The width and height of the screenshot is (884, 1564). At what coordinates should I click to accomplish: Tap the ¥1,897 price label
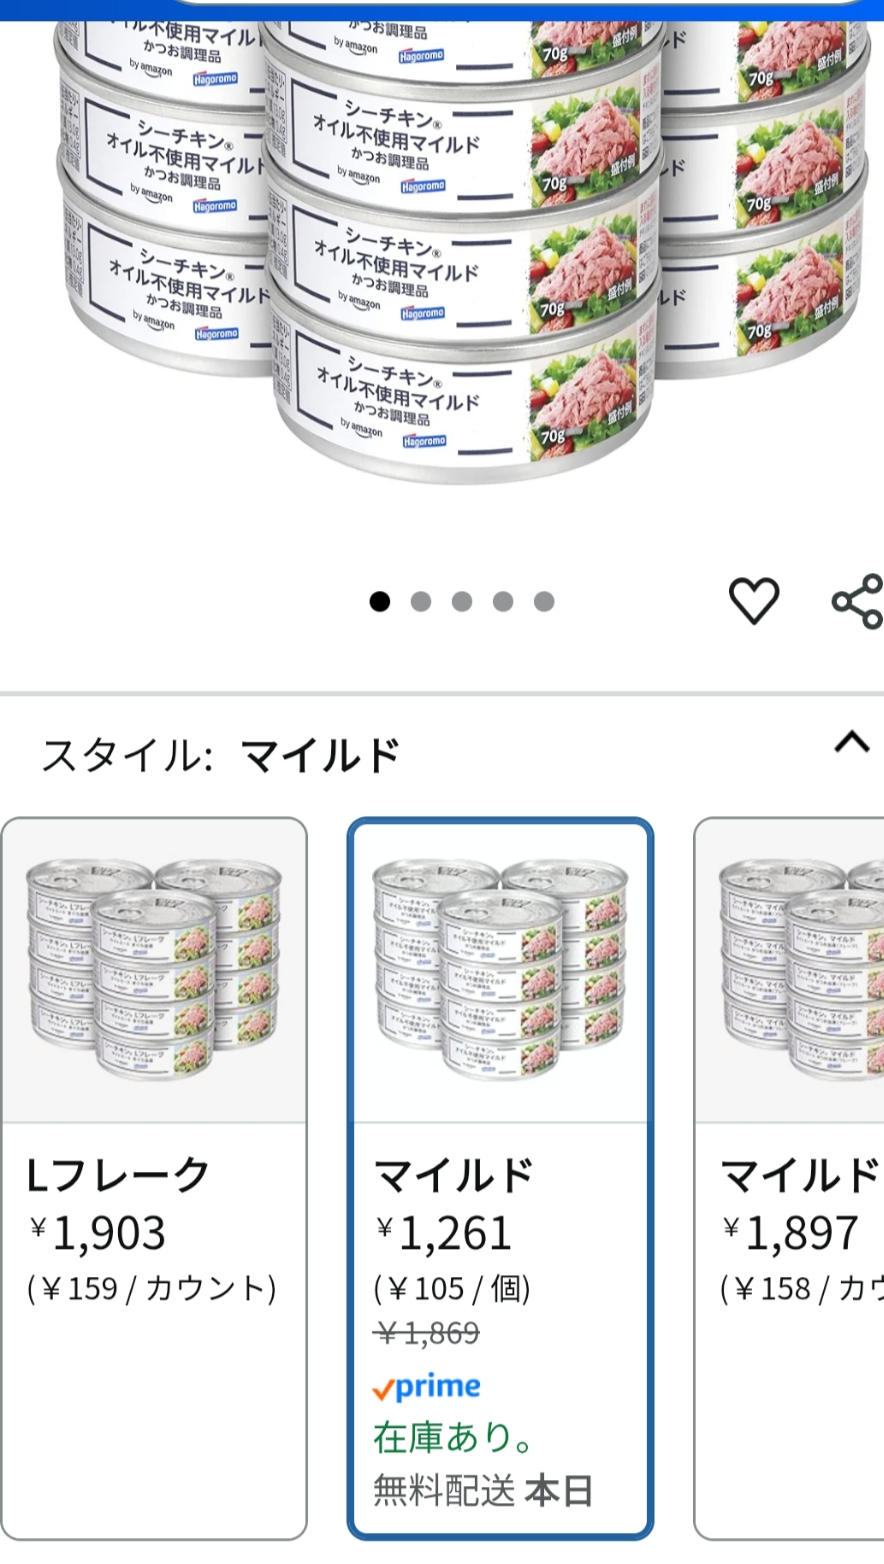791,1234
